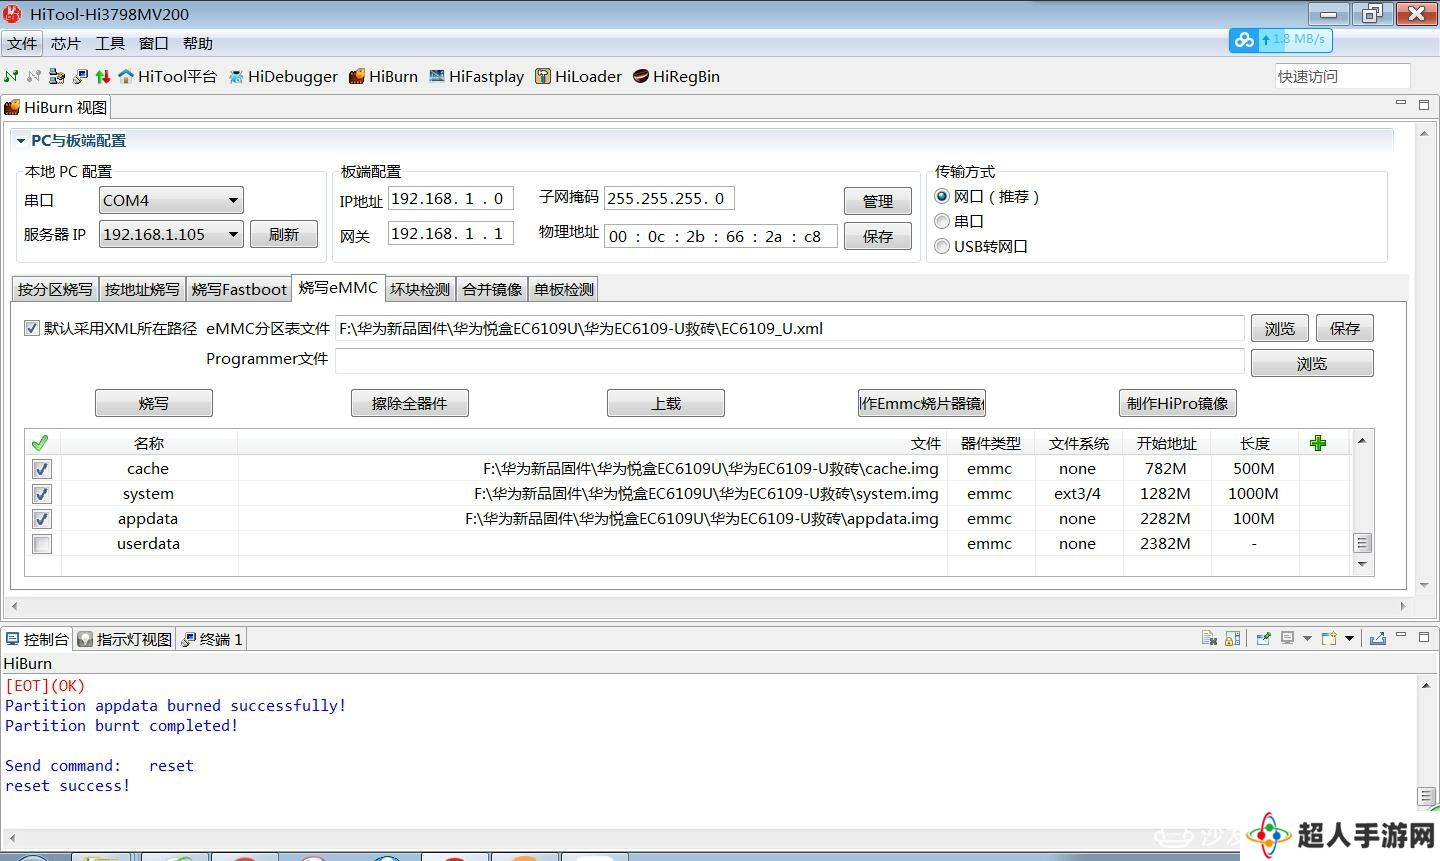Open the 终端 1 tab
Image resolution: width=1440 pixels, height=861 pixels.
pos(212,639)
